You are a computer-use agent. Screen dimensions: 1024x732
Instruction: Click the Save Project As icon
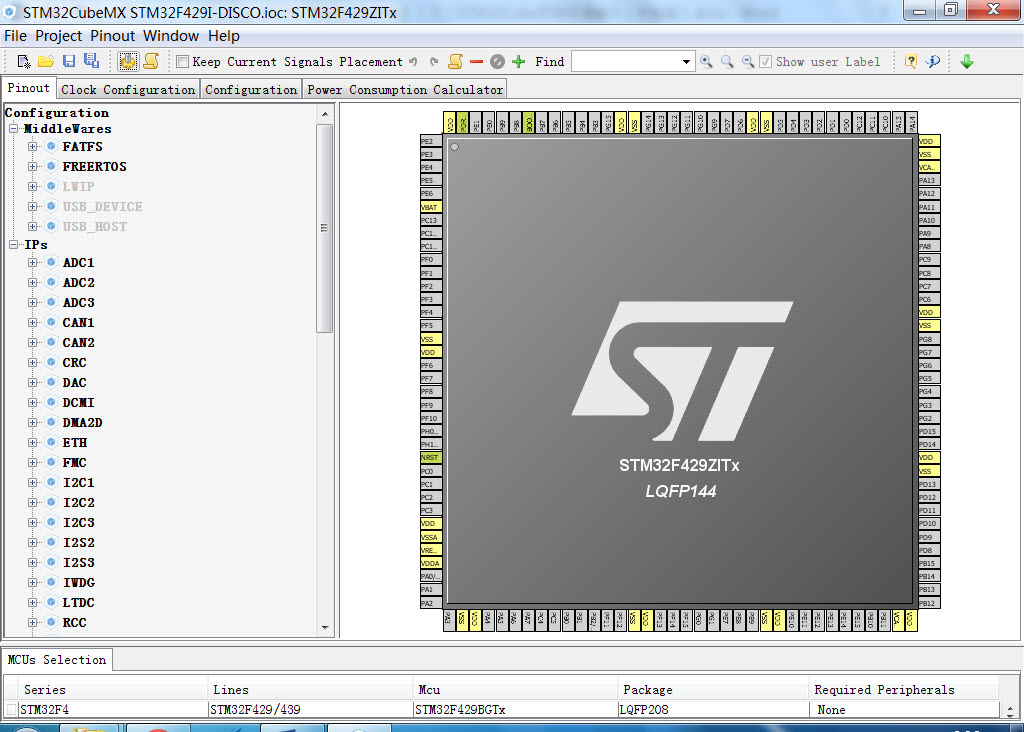pyautogui.click(x=91, y=61)
